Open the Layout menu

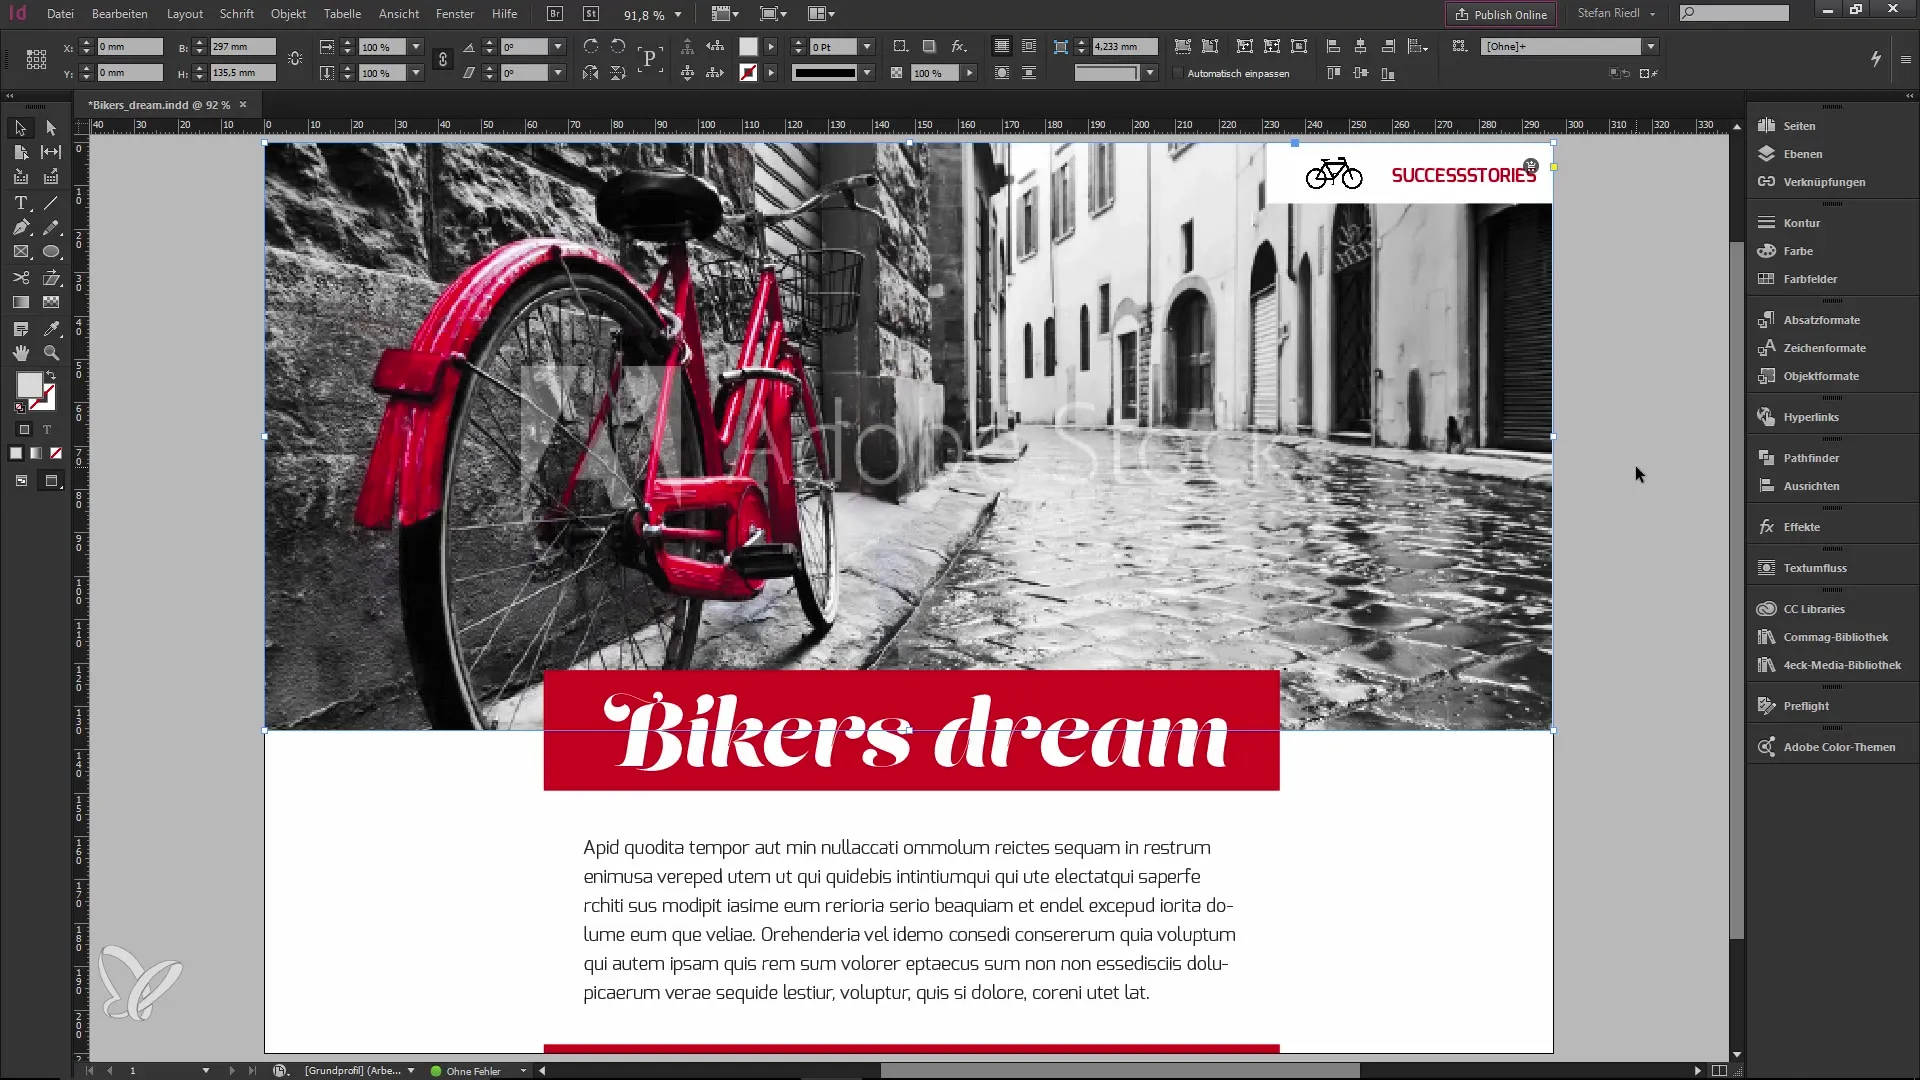pyautogui.click(x=185, y=14)
